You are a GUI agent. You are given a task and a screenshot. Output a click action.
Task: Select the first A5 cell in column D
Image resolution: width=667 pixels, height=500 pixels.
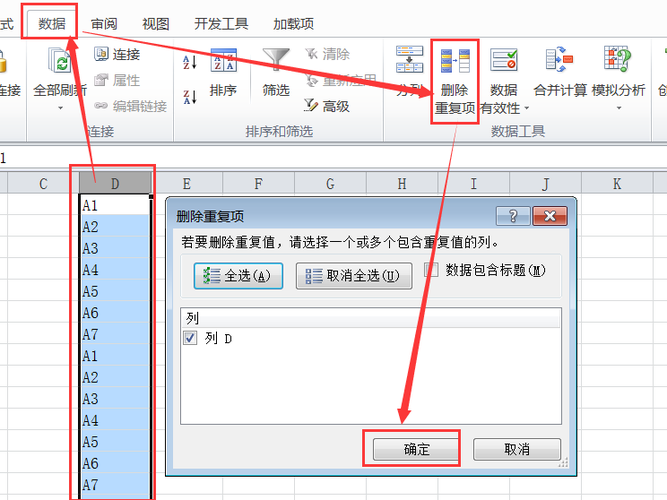[x=115, y=291]
